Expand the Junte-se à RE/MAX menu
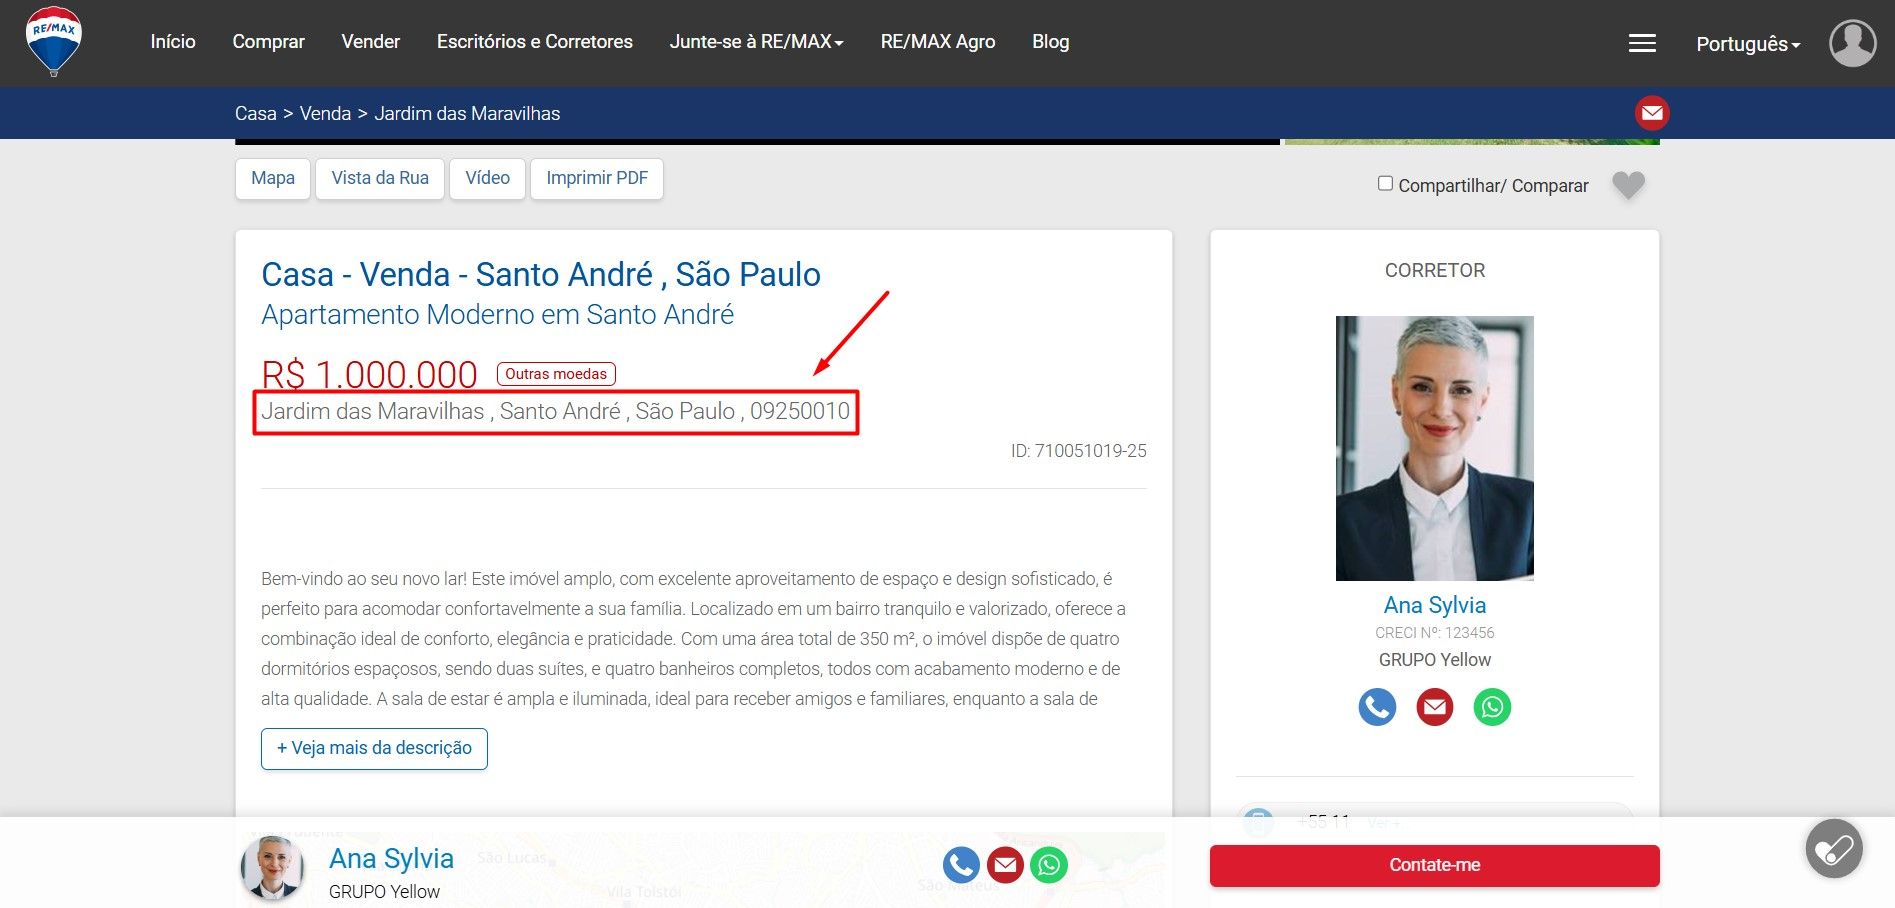 point(757,42)
